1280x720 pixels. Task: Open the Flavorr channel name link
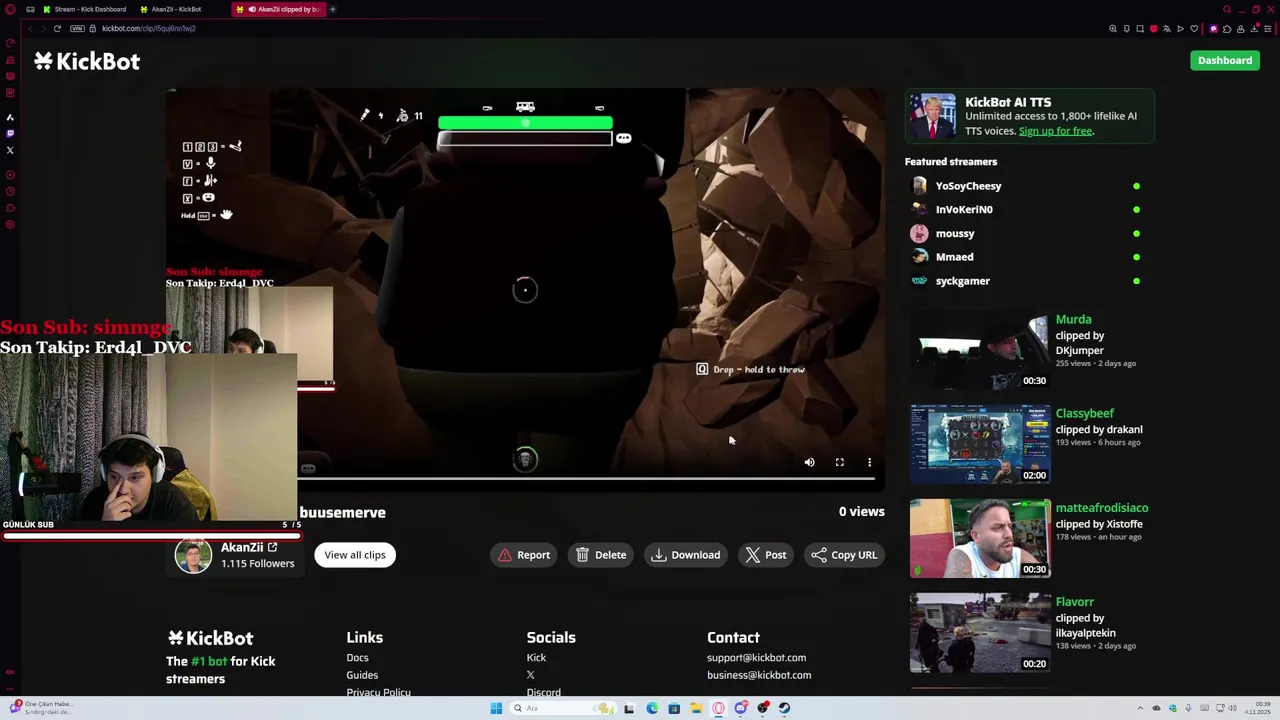[x=1075, y=602]
